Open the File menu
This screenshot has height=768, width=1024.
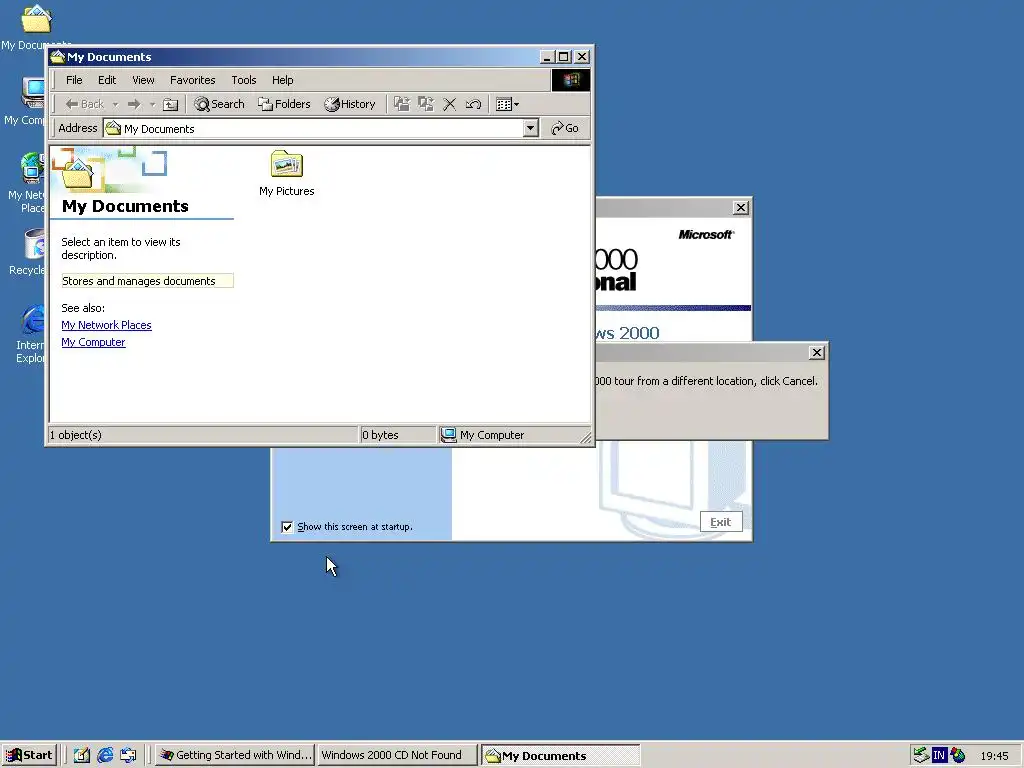(74, 80)
